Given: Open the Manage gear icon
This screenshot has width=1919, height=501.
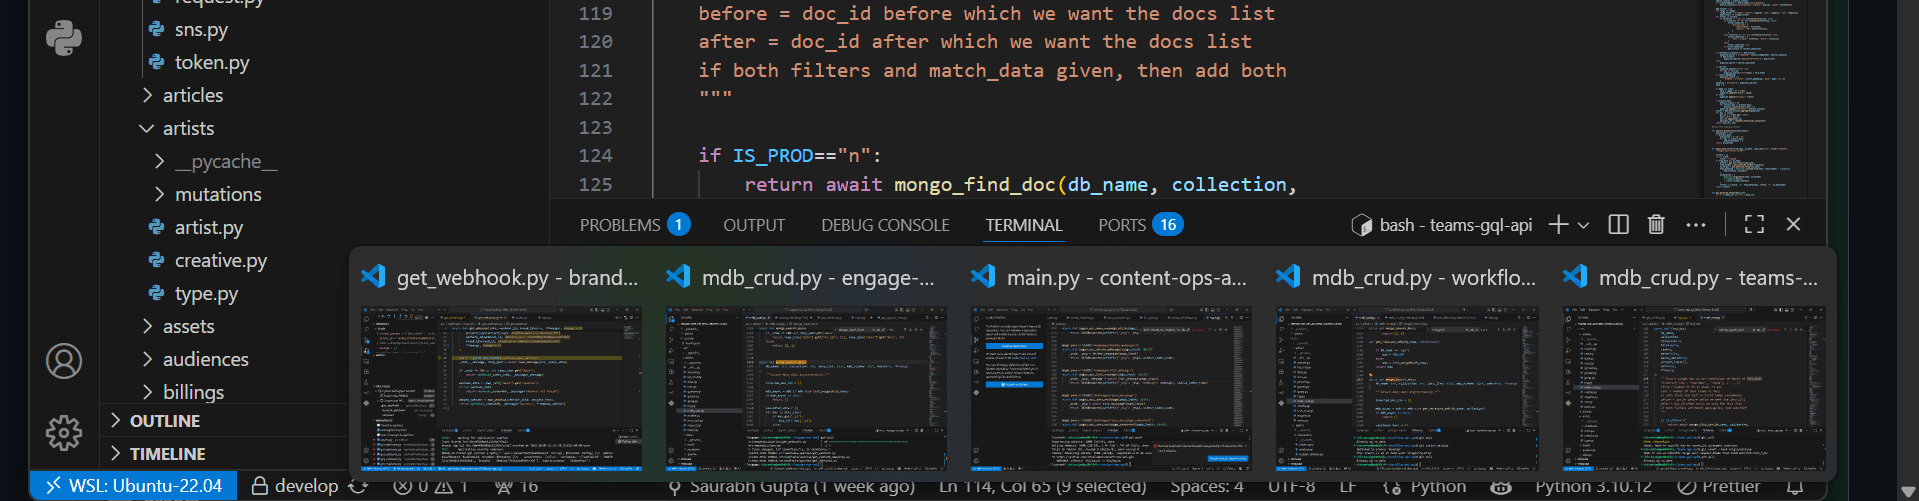Looking at the screenshot, I should click(x=64, y=433).
